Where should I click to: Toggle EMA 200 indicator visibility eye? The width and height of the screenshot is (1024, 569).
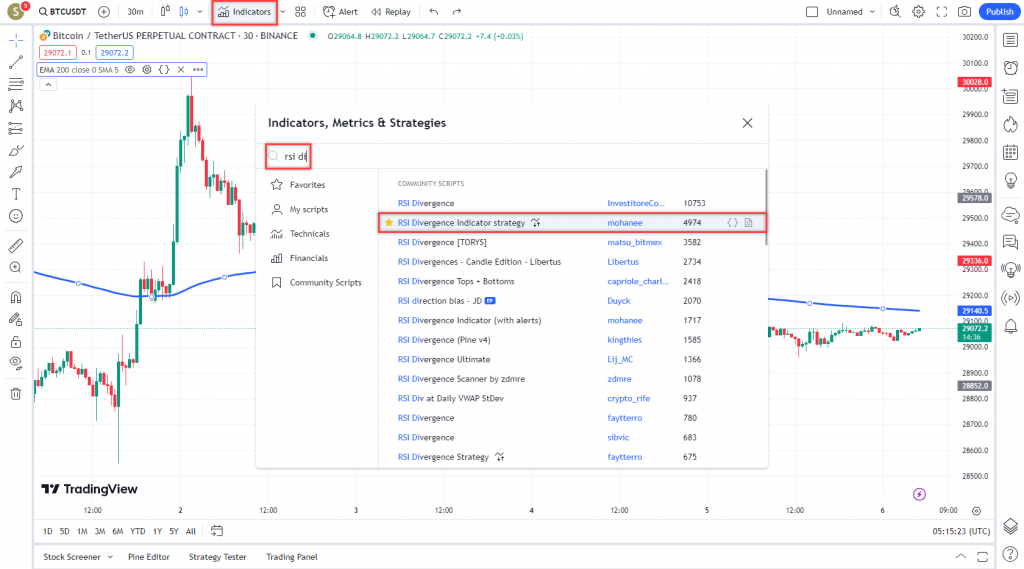click(130, 69)
